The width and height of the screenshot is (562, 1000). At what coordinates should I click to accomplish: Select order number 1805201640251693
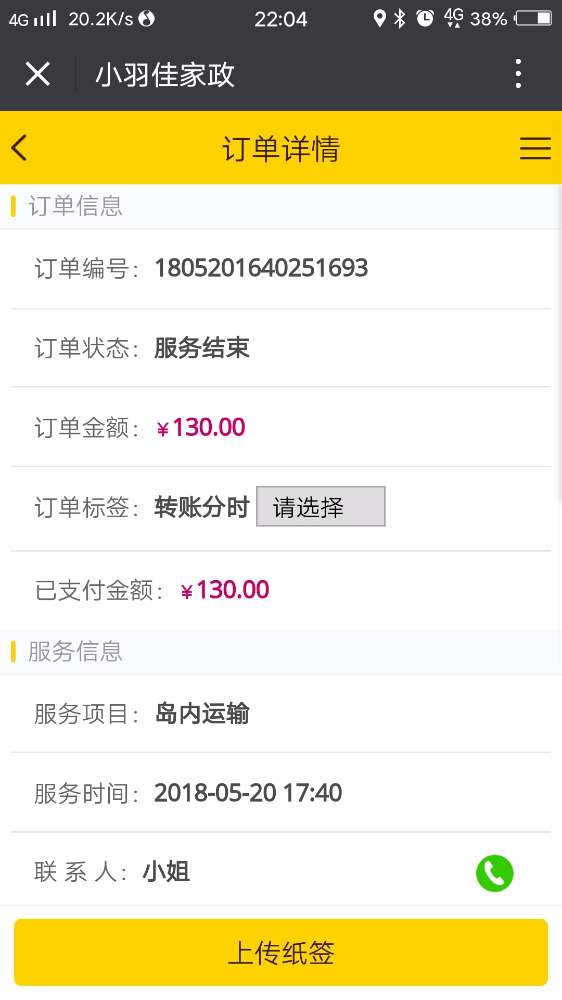point(262,268)
